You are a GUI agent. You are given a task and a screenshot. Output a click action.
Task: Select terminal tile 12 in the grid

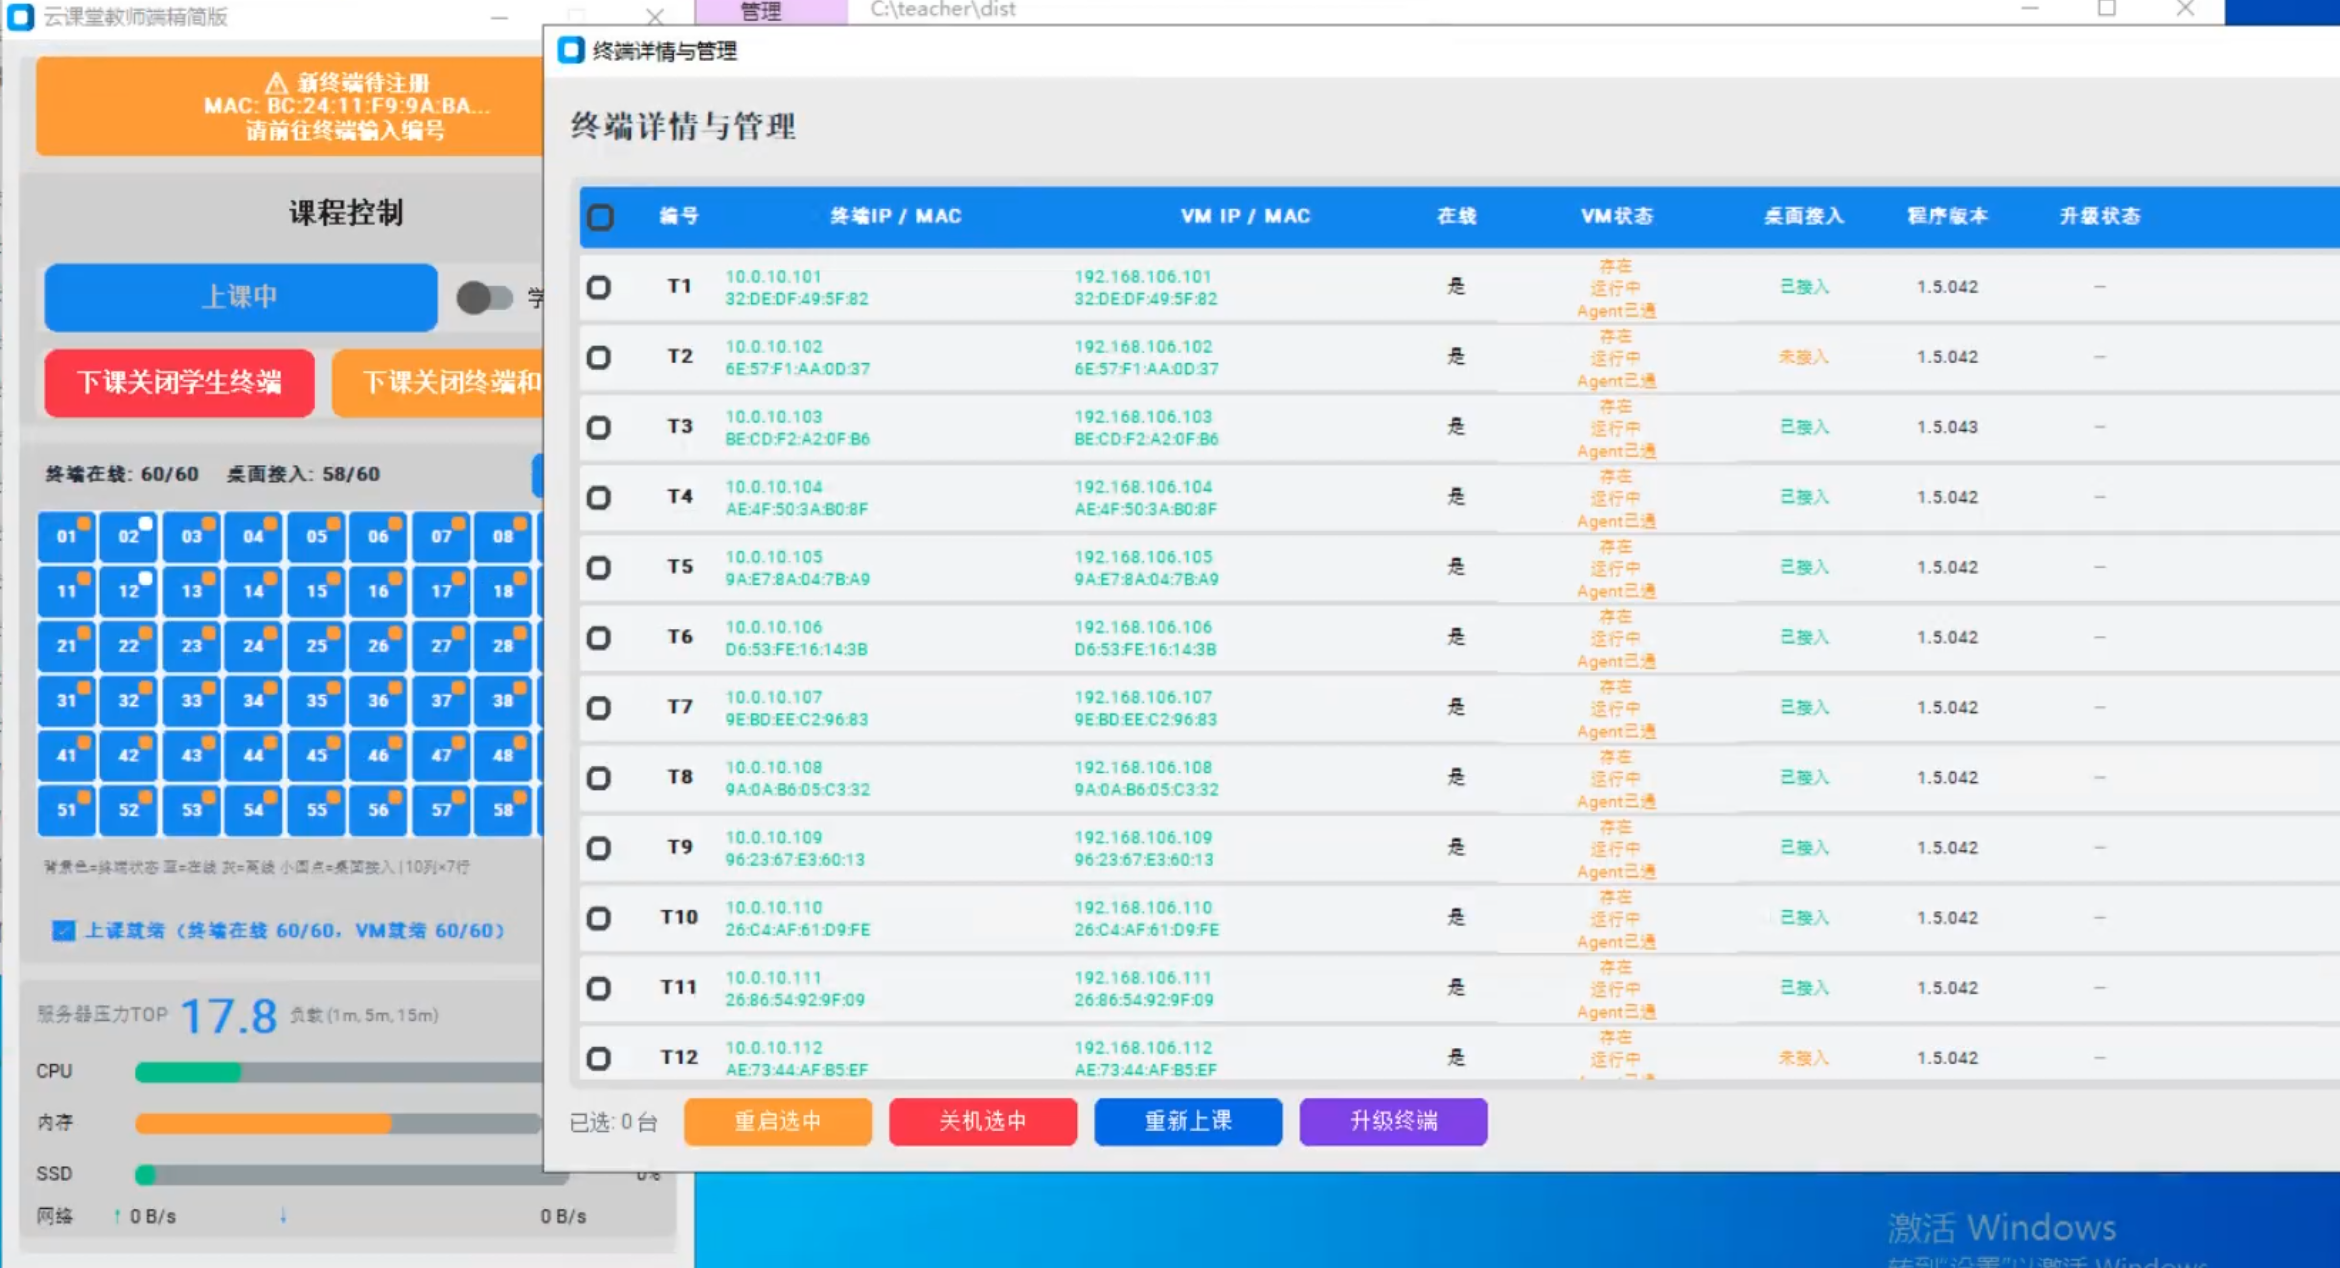[129, 591]
